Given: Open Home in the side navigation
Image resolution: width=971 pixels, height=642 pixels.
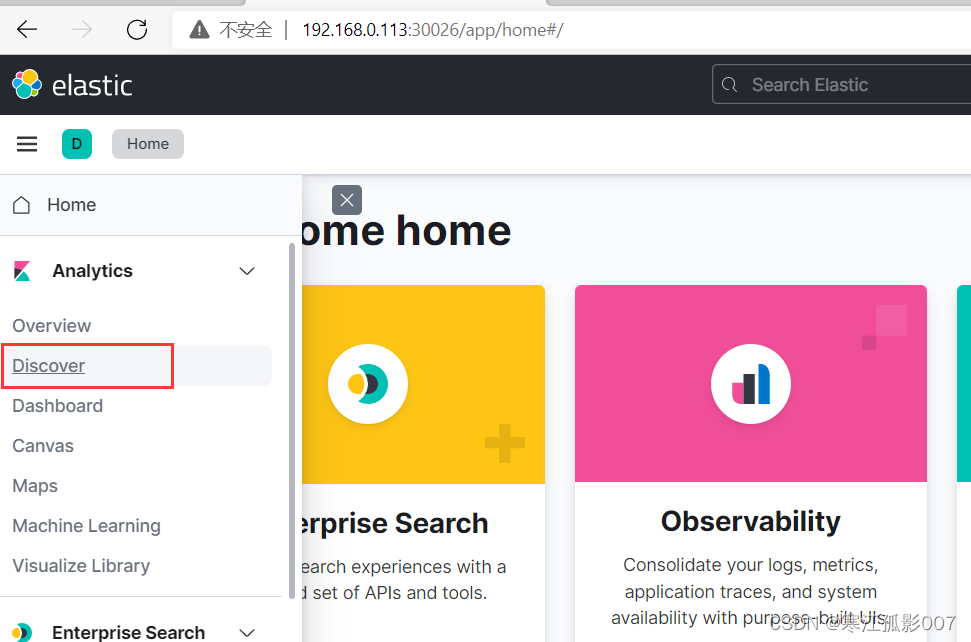Looking at the screenshot, I should 72,205.
